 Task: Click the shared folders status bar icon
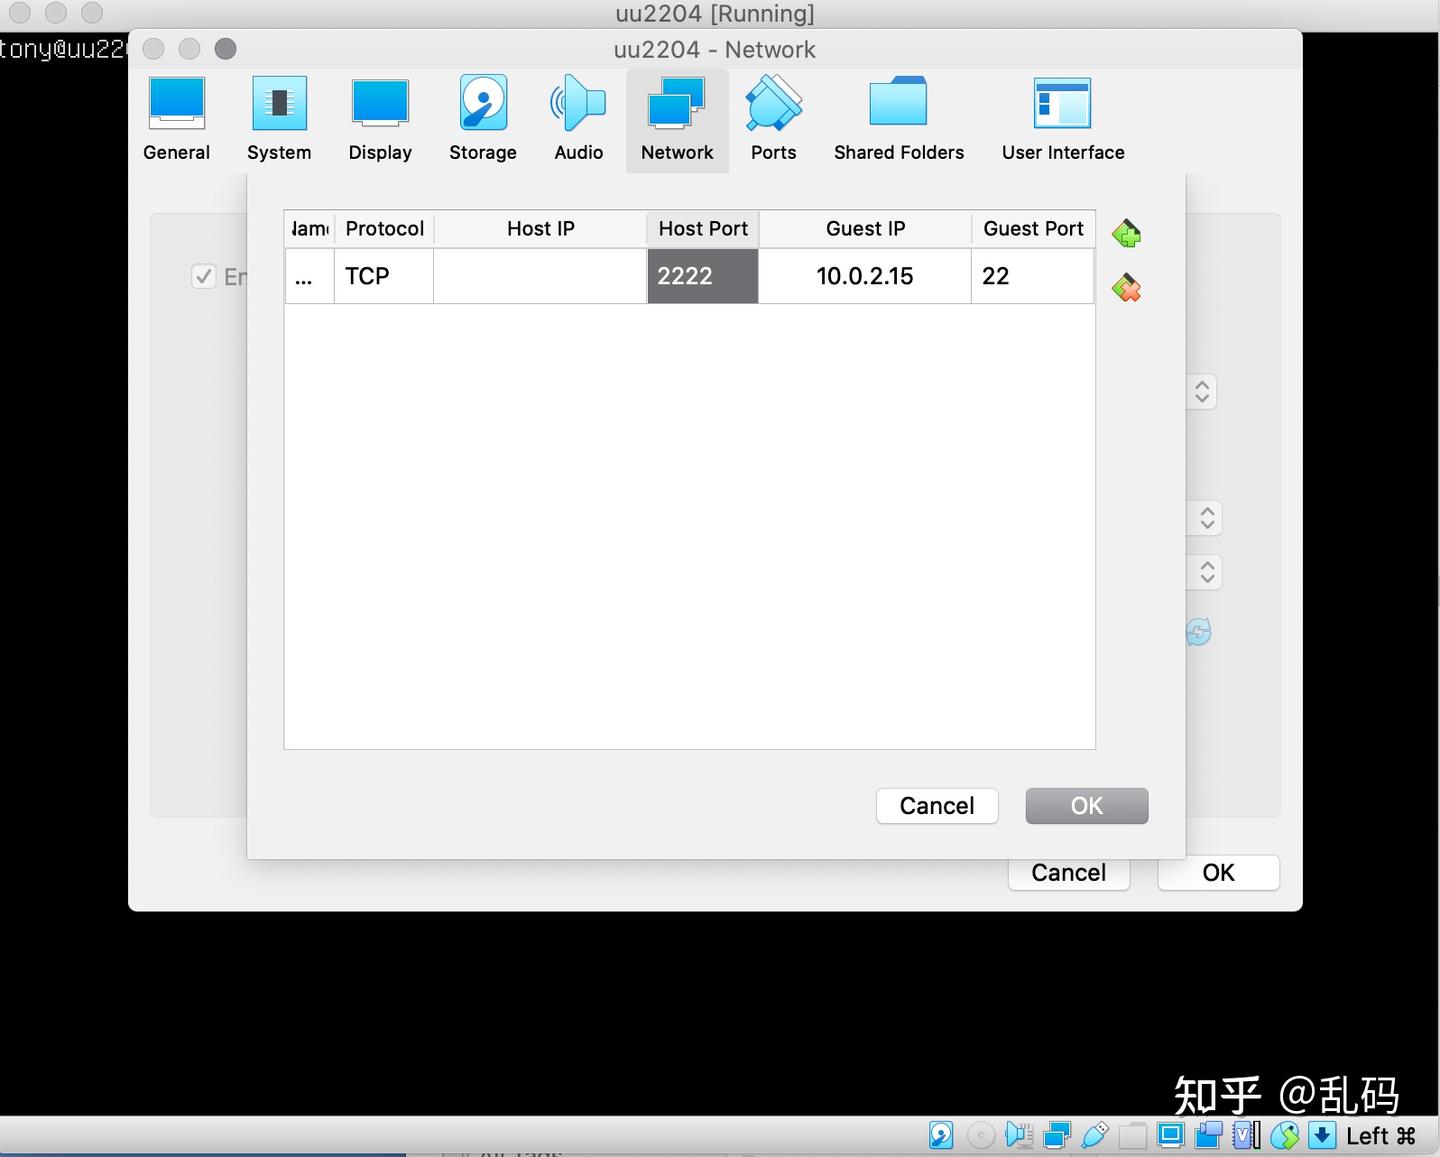point(1133,1135)
